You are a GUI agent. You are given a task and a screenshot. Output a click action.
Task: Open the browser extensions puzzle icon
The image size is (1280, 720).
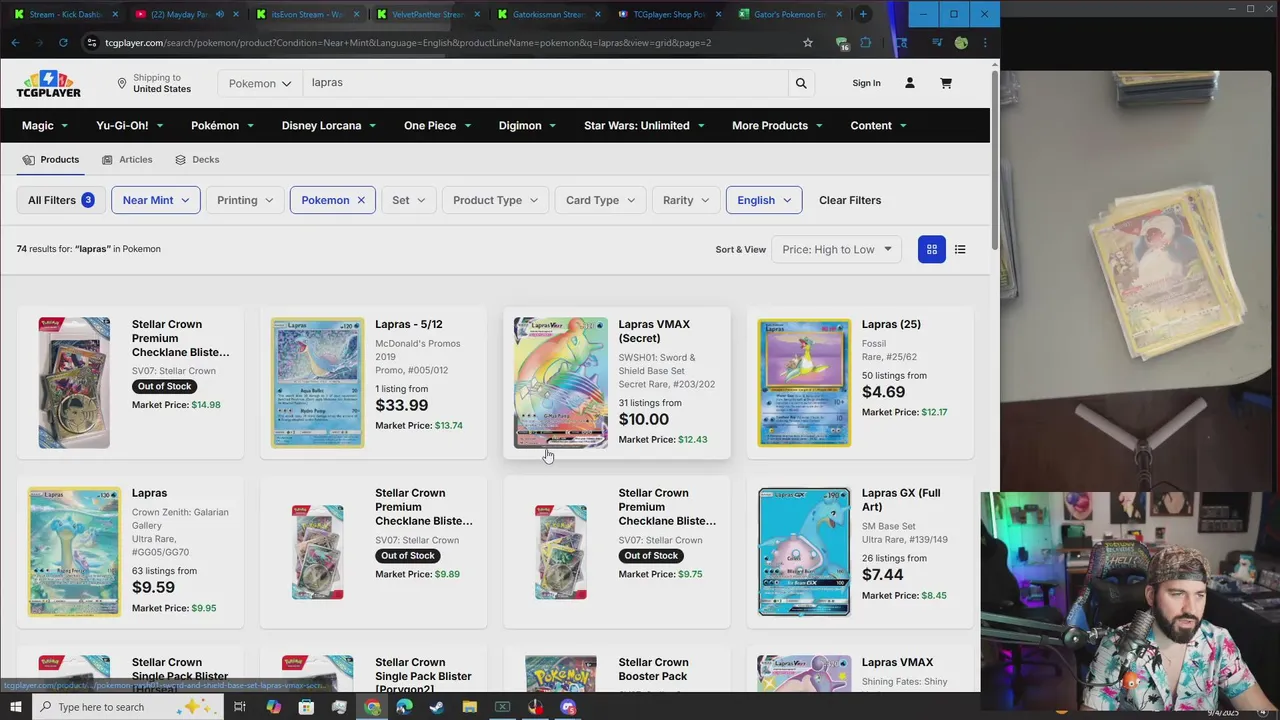click(x=866, y=43)
